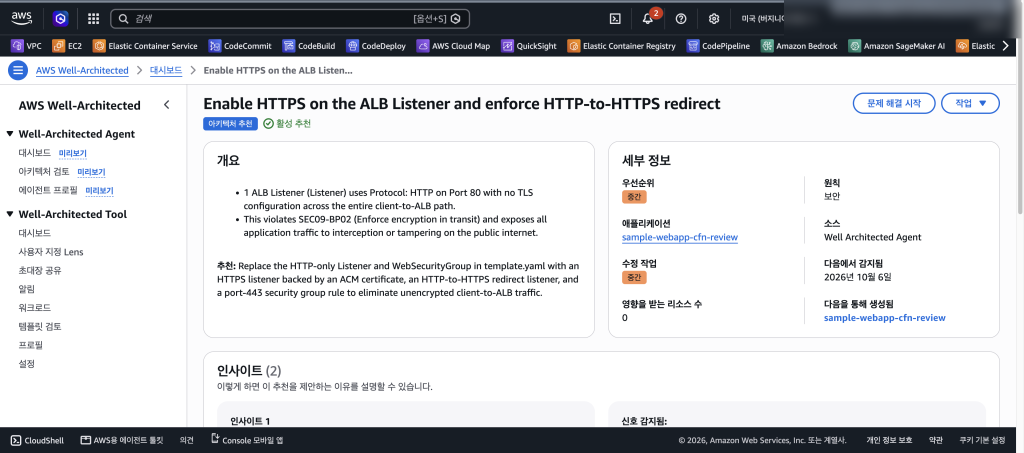Collapse the AWS Well-Architected side panel
This screenshot has width=1024, height=453.
coord(167,105)
